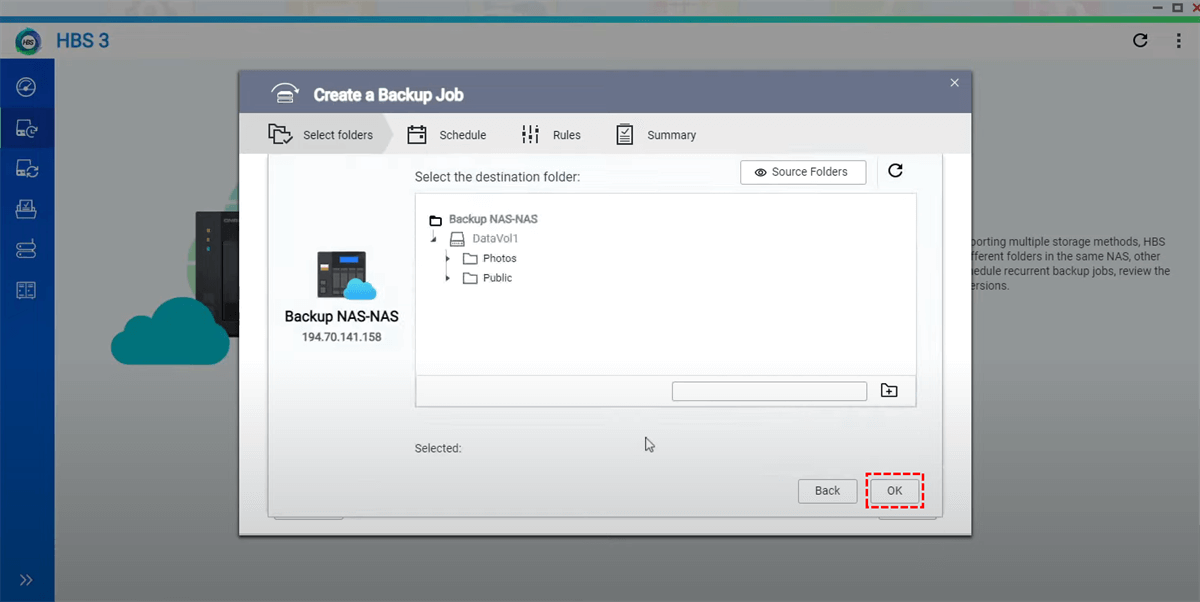Open the Storage Spaces sidebar icon

tap(27, 249)
